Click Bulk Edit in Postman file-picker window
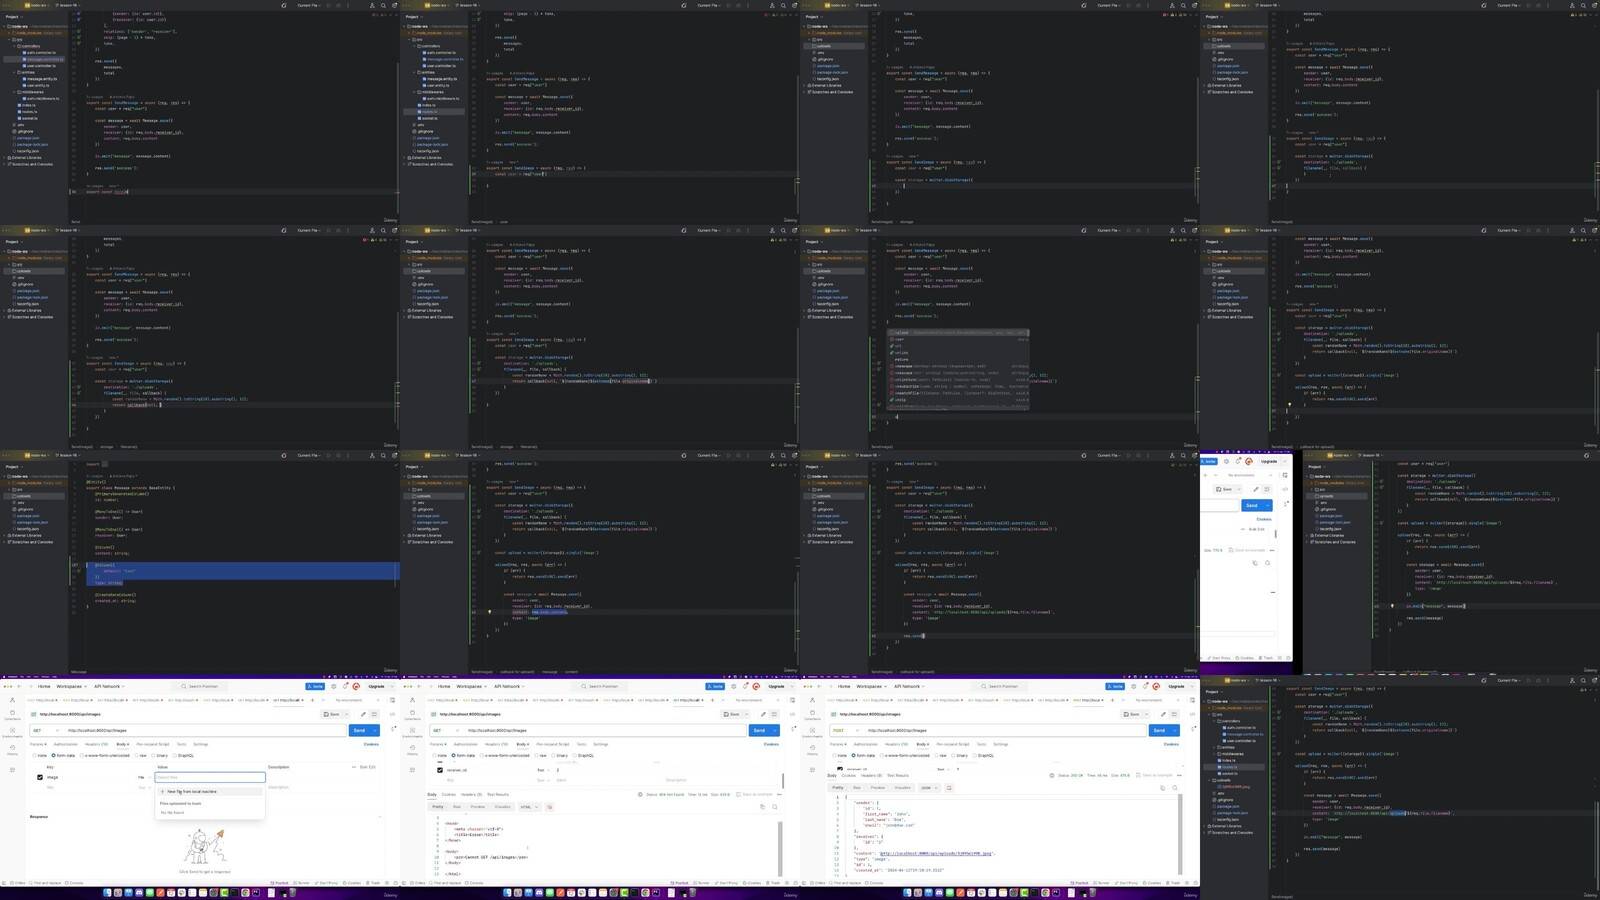Image resolution: width=1600 pixels, height=900 pixels. click(x=367, y=767)
